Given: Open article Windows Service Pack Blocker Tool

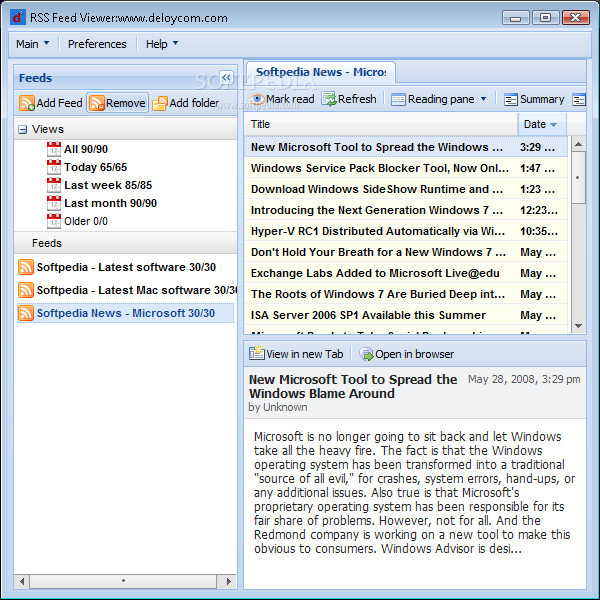Looking at the screenshot, I should 406,168.
